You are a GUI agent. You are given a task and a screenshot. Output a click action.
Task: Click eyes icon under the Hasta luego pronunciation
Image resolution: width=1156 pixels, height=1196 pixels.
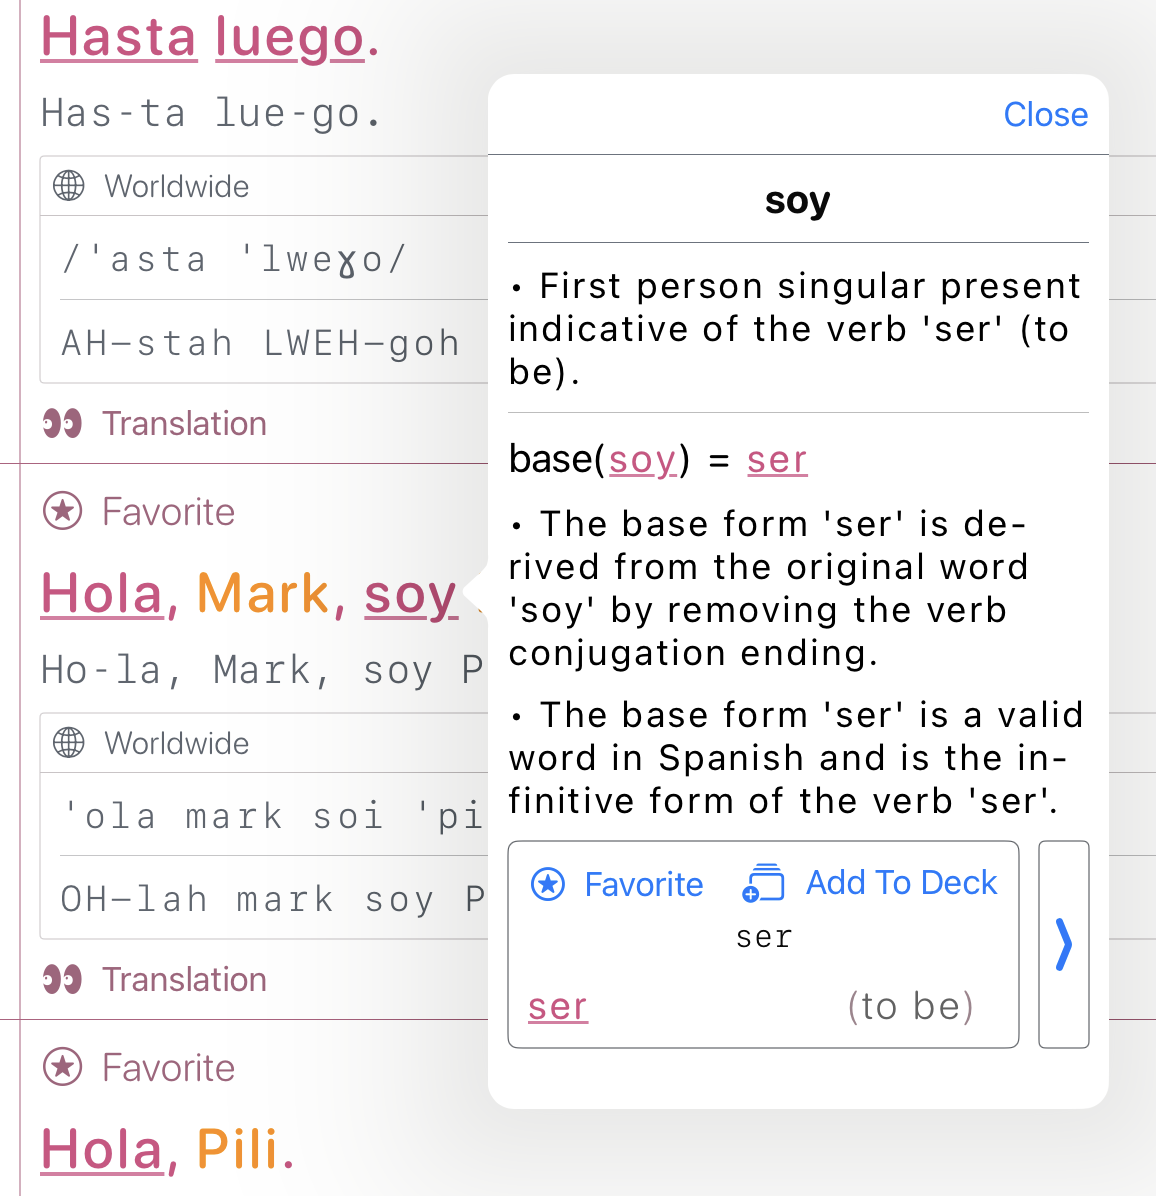pyautogui.click(x=62, y=424)
